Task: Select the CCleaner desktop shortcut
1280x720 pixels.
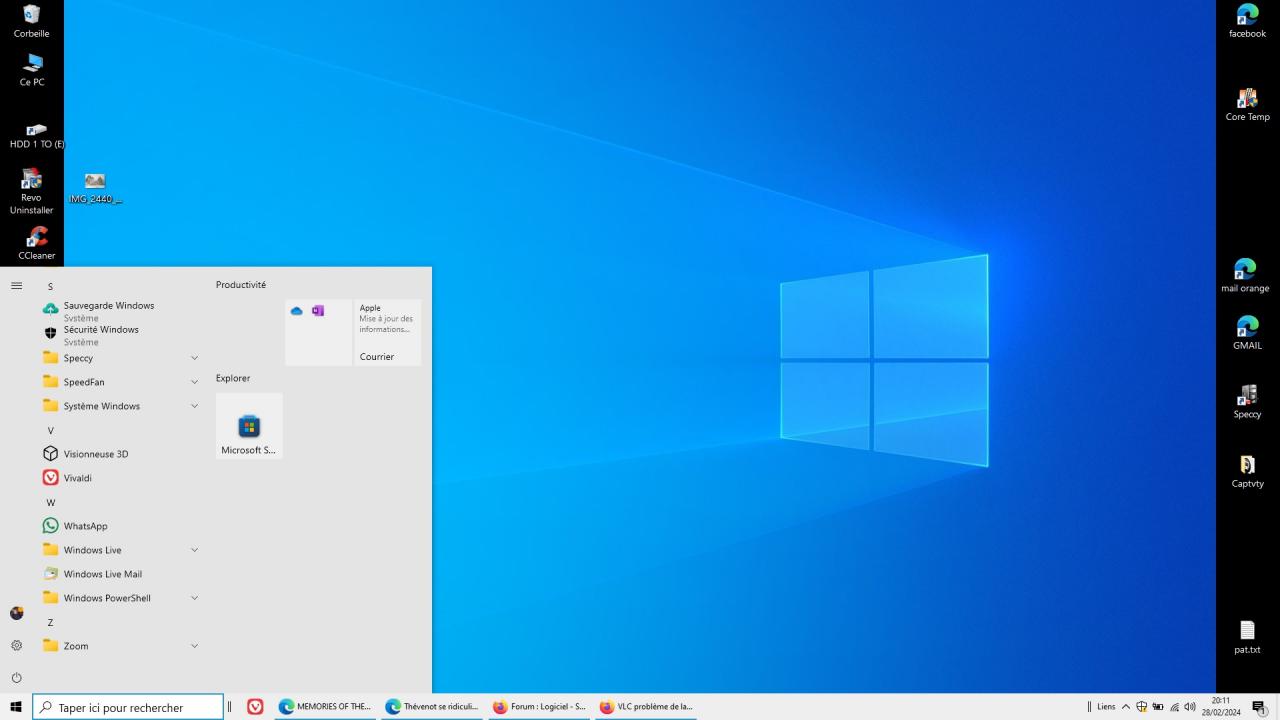Action: (37, 243)
